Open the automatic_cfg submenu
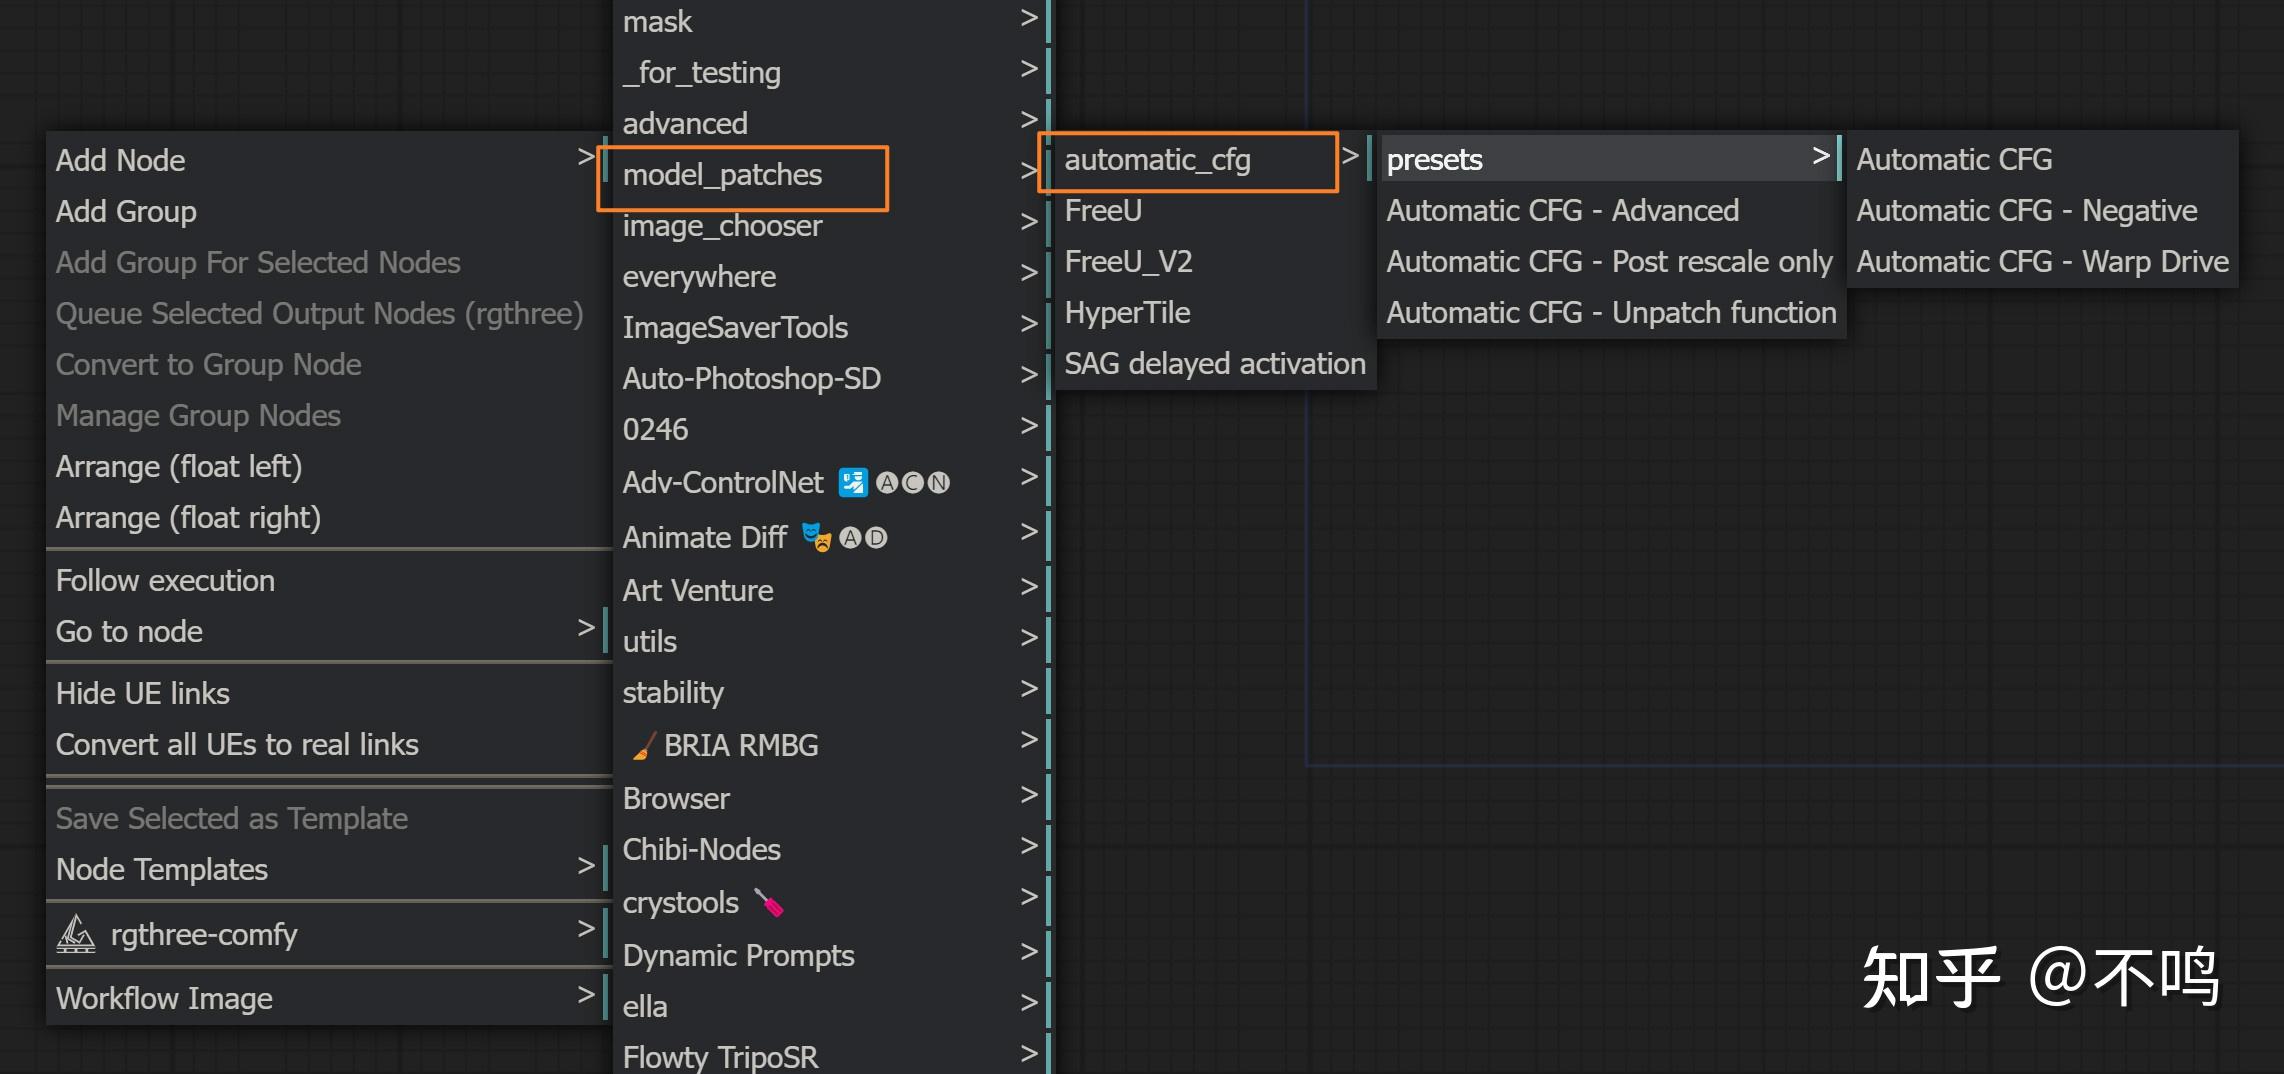 (x=1157, y=160)
